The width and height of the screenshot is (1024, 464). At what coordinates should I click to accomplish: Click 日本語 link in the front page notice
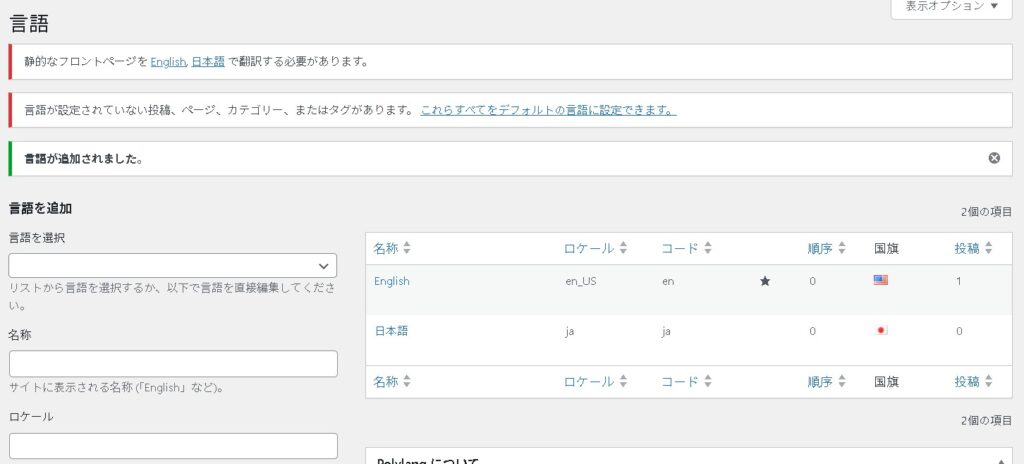(x=207, y=62)
